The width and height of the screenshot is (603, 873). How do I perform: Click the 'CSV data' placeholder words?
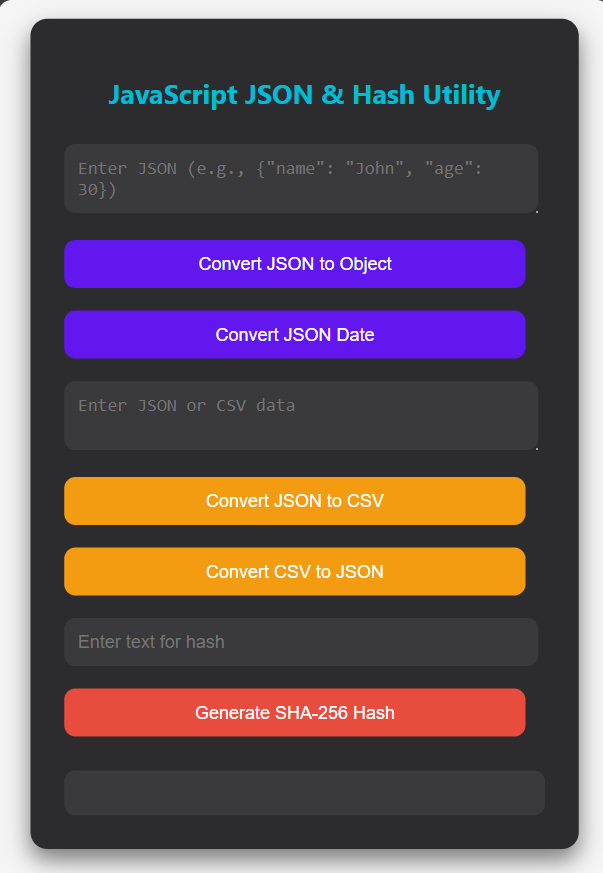pos(256,405)
